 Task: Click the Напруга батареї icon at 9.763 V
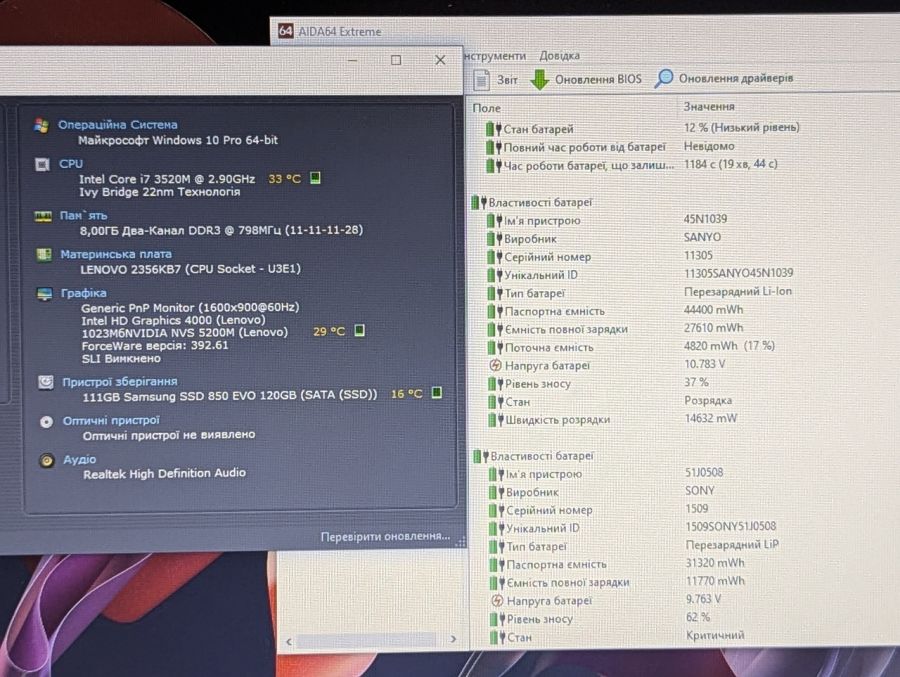tap(497, 601)
